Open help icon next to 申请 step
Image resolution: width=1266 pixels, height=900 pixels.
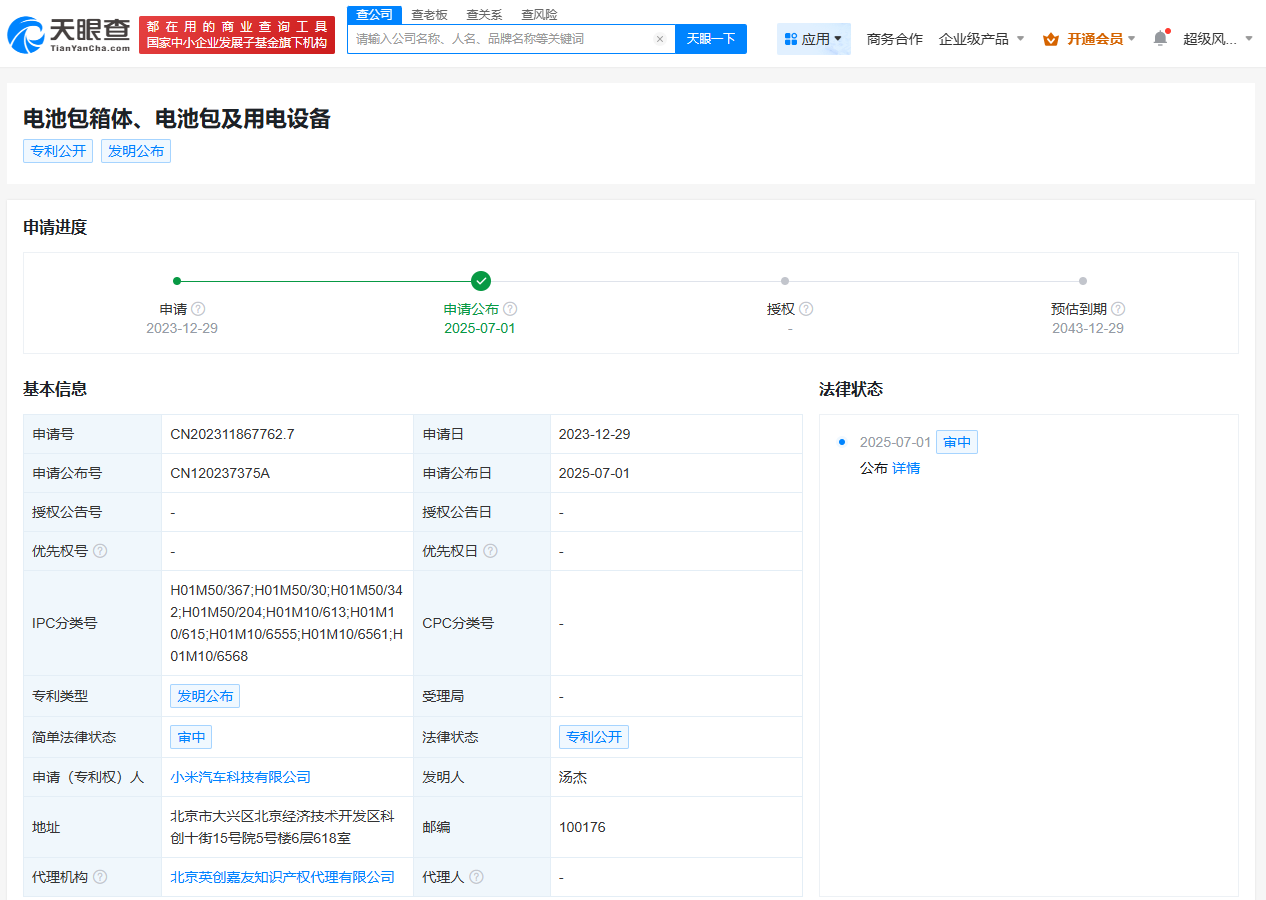click(198, 309)
